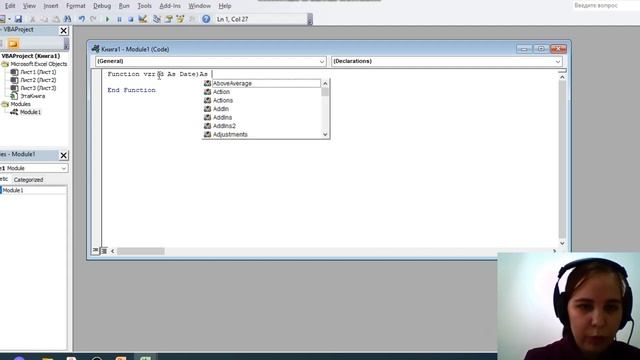Viewport: 640px width, 360px height.
Task: Switch to the Categorized properties tab
Action: click(x=28, y=180)
